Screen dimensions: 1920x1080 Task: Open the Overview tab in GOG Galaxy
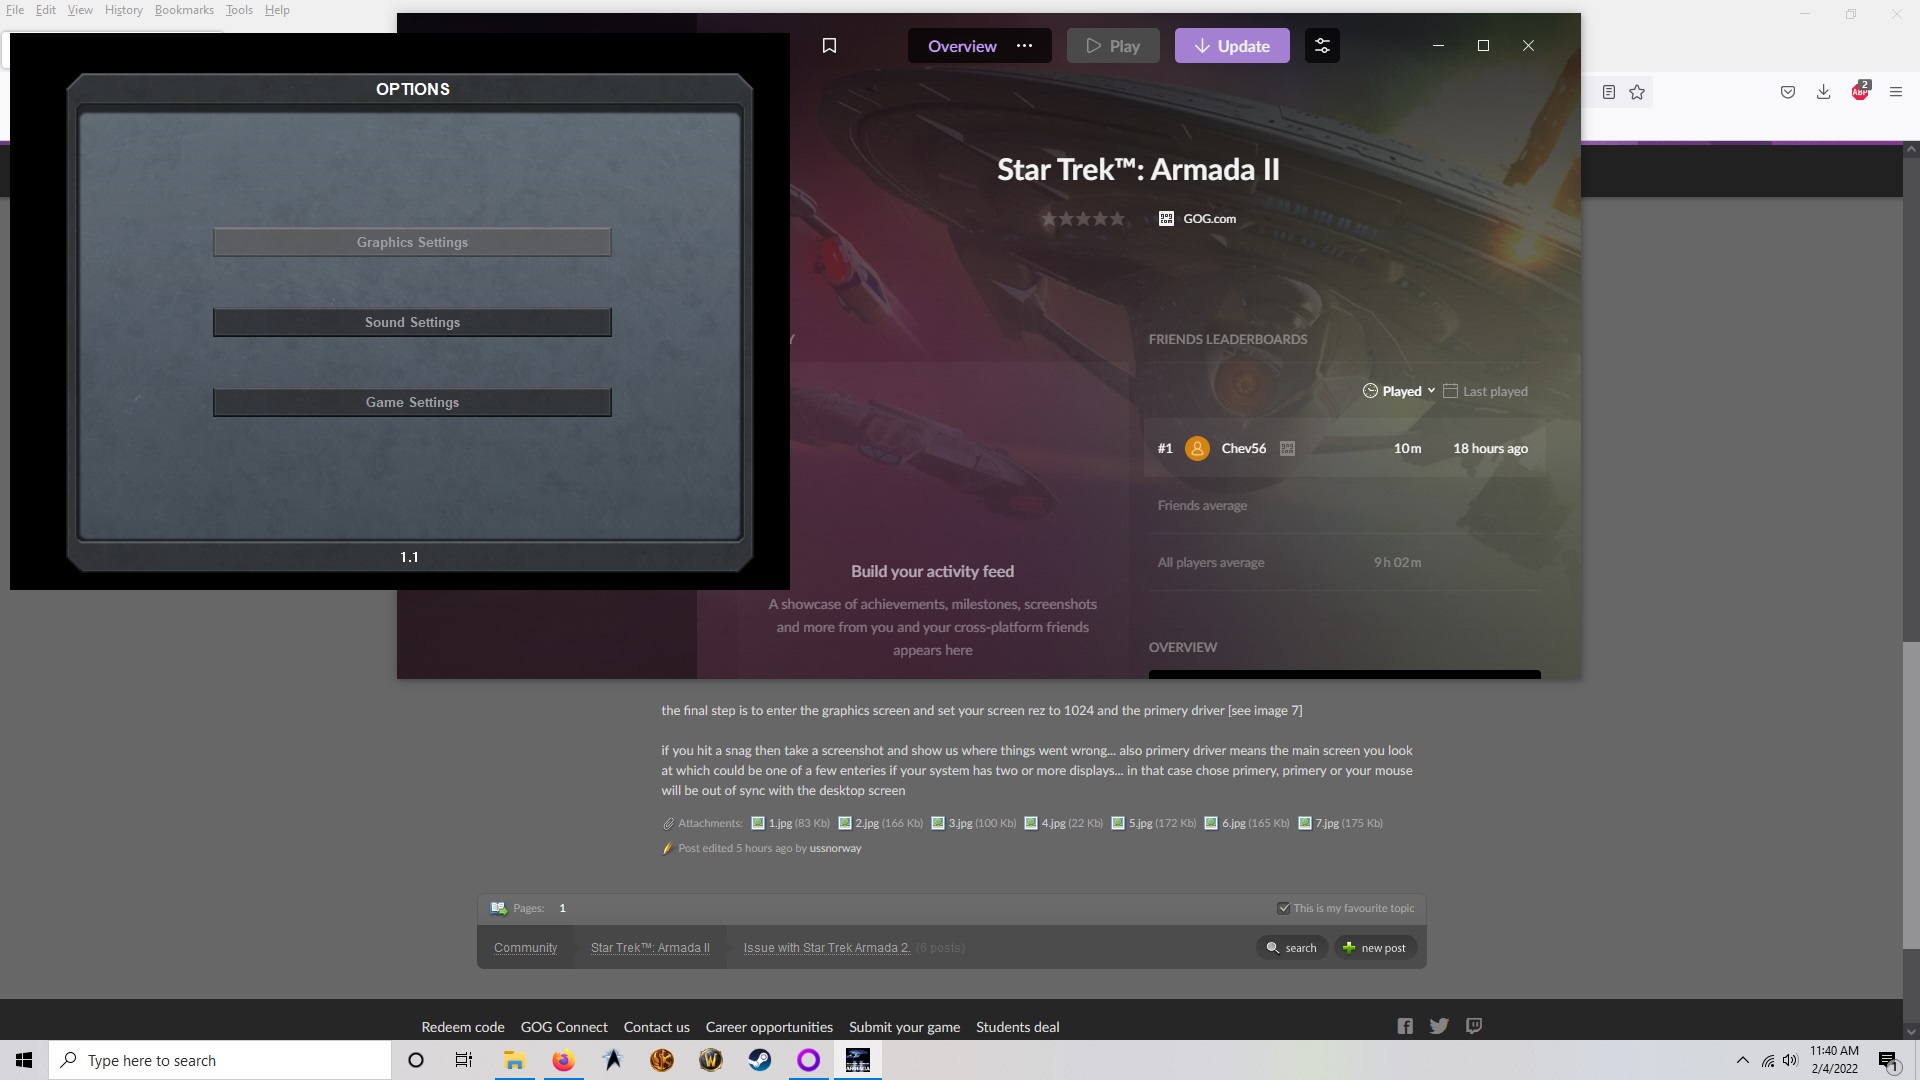point(962,46)
